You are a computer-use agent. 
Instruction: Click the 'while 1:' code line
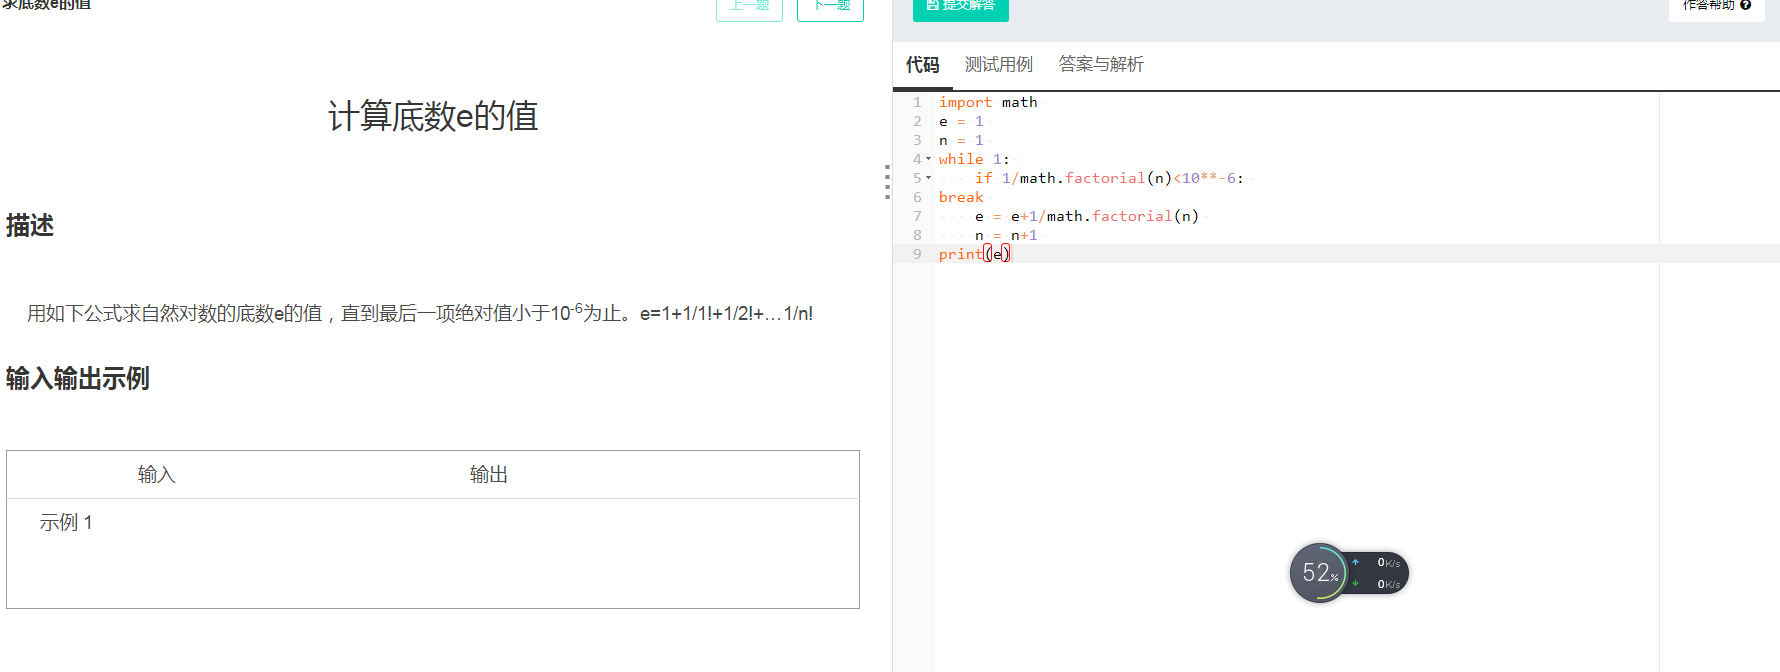[974, 159]
